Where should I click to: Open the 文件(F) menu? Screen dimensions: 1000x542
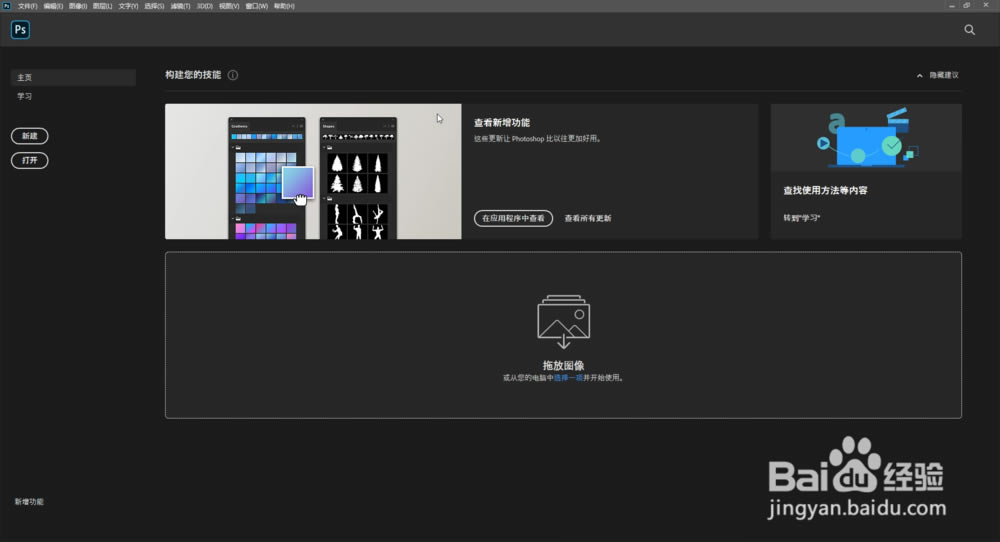tap(27, 6)
